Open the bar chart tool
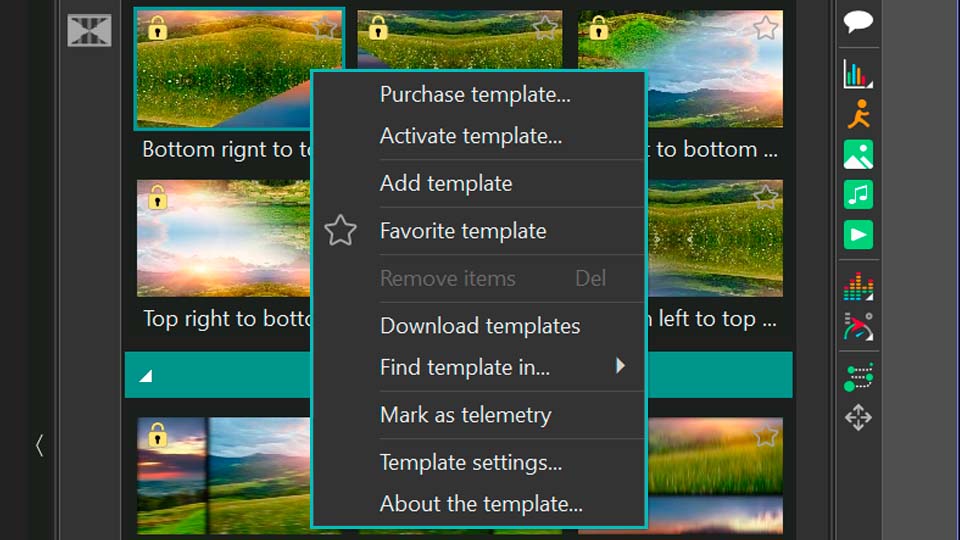This screenshot has height=540, width=960. [858, 74]
